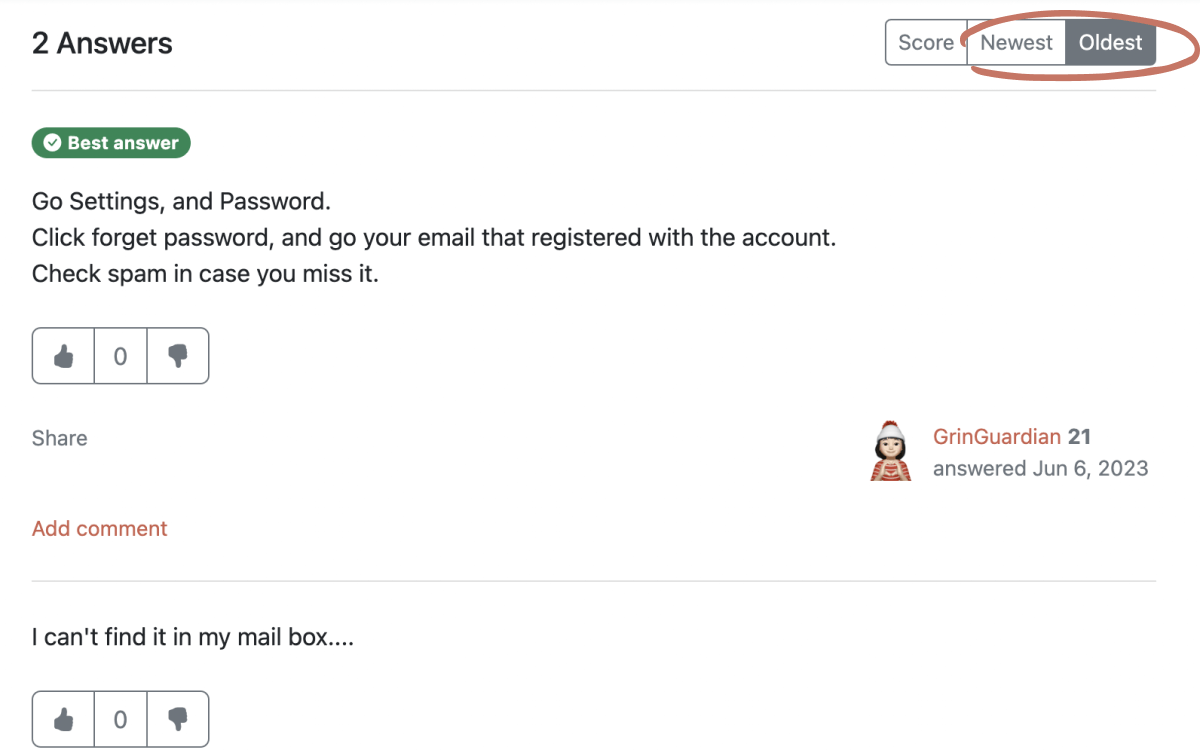1200x751 pixels.
Task: Select the Oldest sort option
Action: 1110,43
